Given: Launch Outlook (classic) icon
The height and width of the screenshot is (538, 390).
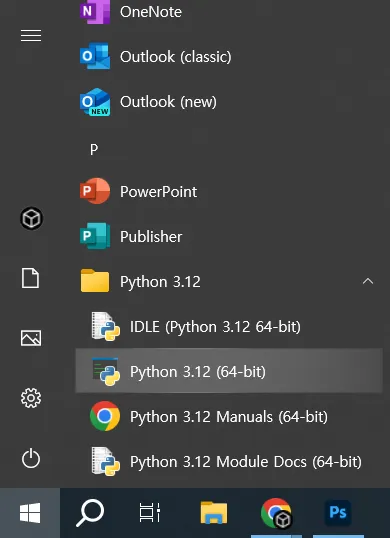Looking at the screenshot, I should pos(95,56).
